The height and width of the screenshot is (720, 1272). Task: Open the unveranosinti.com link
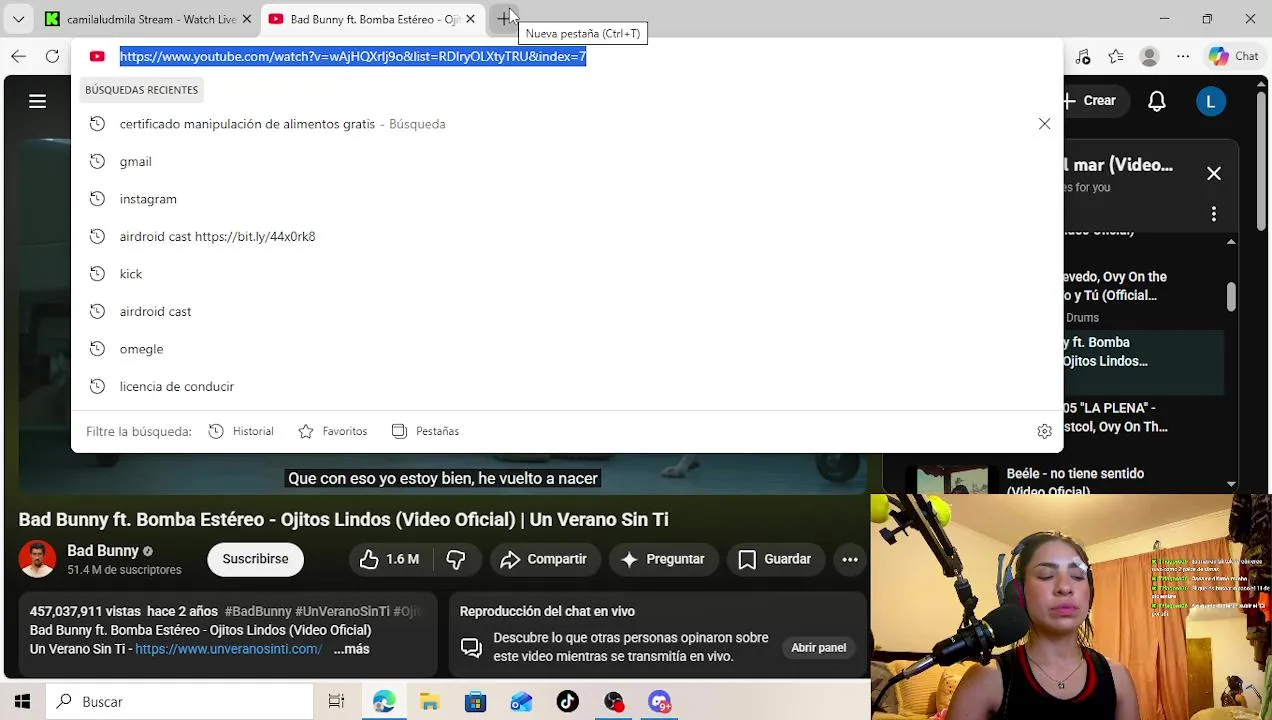point(228,649)
